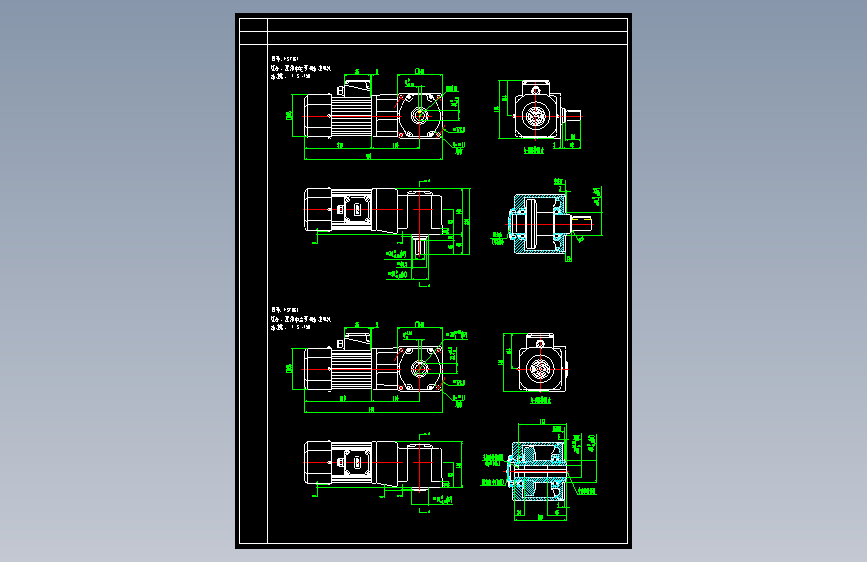Click the terminal box atop the lower side view motor
Image resolution: width=867 pixels, height=562 pixels.
pos(356,339)
